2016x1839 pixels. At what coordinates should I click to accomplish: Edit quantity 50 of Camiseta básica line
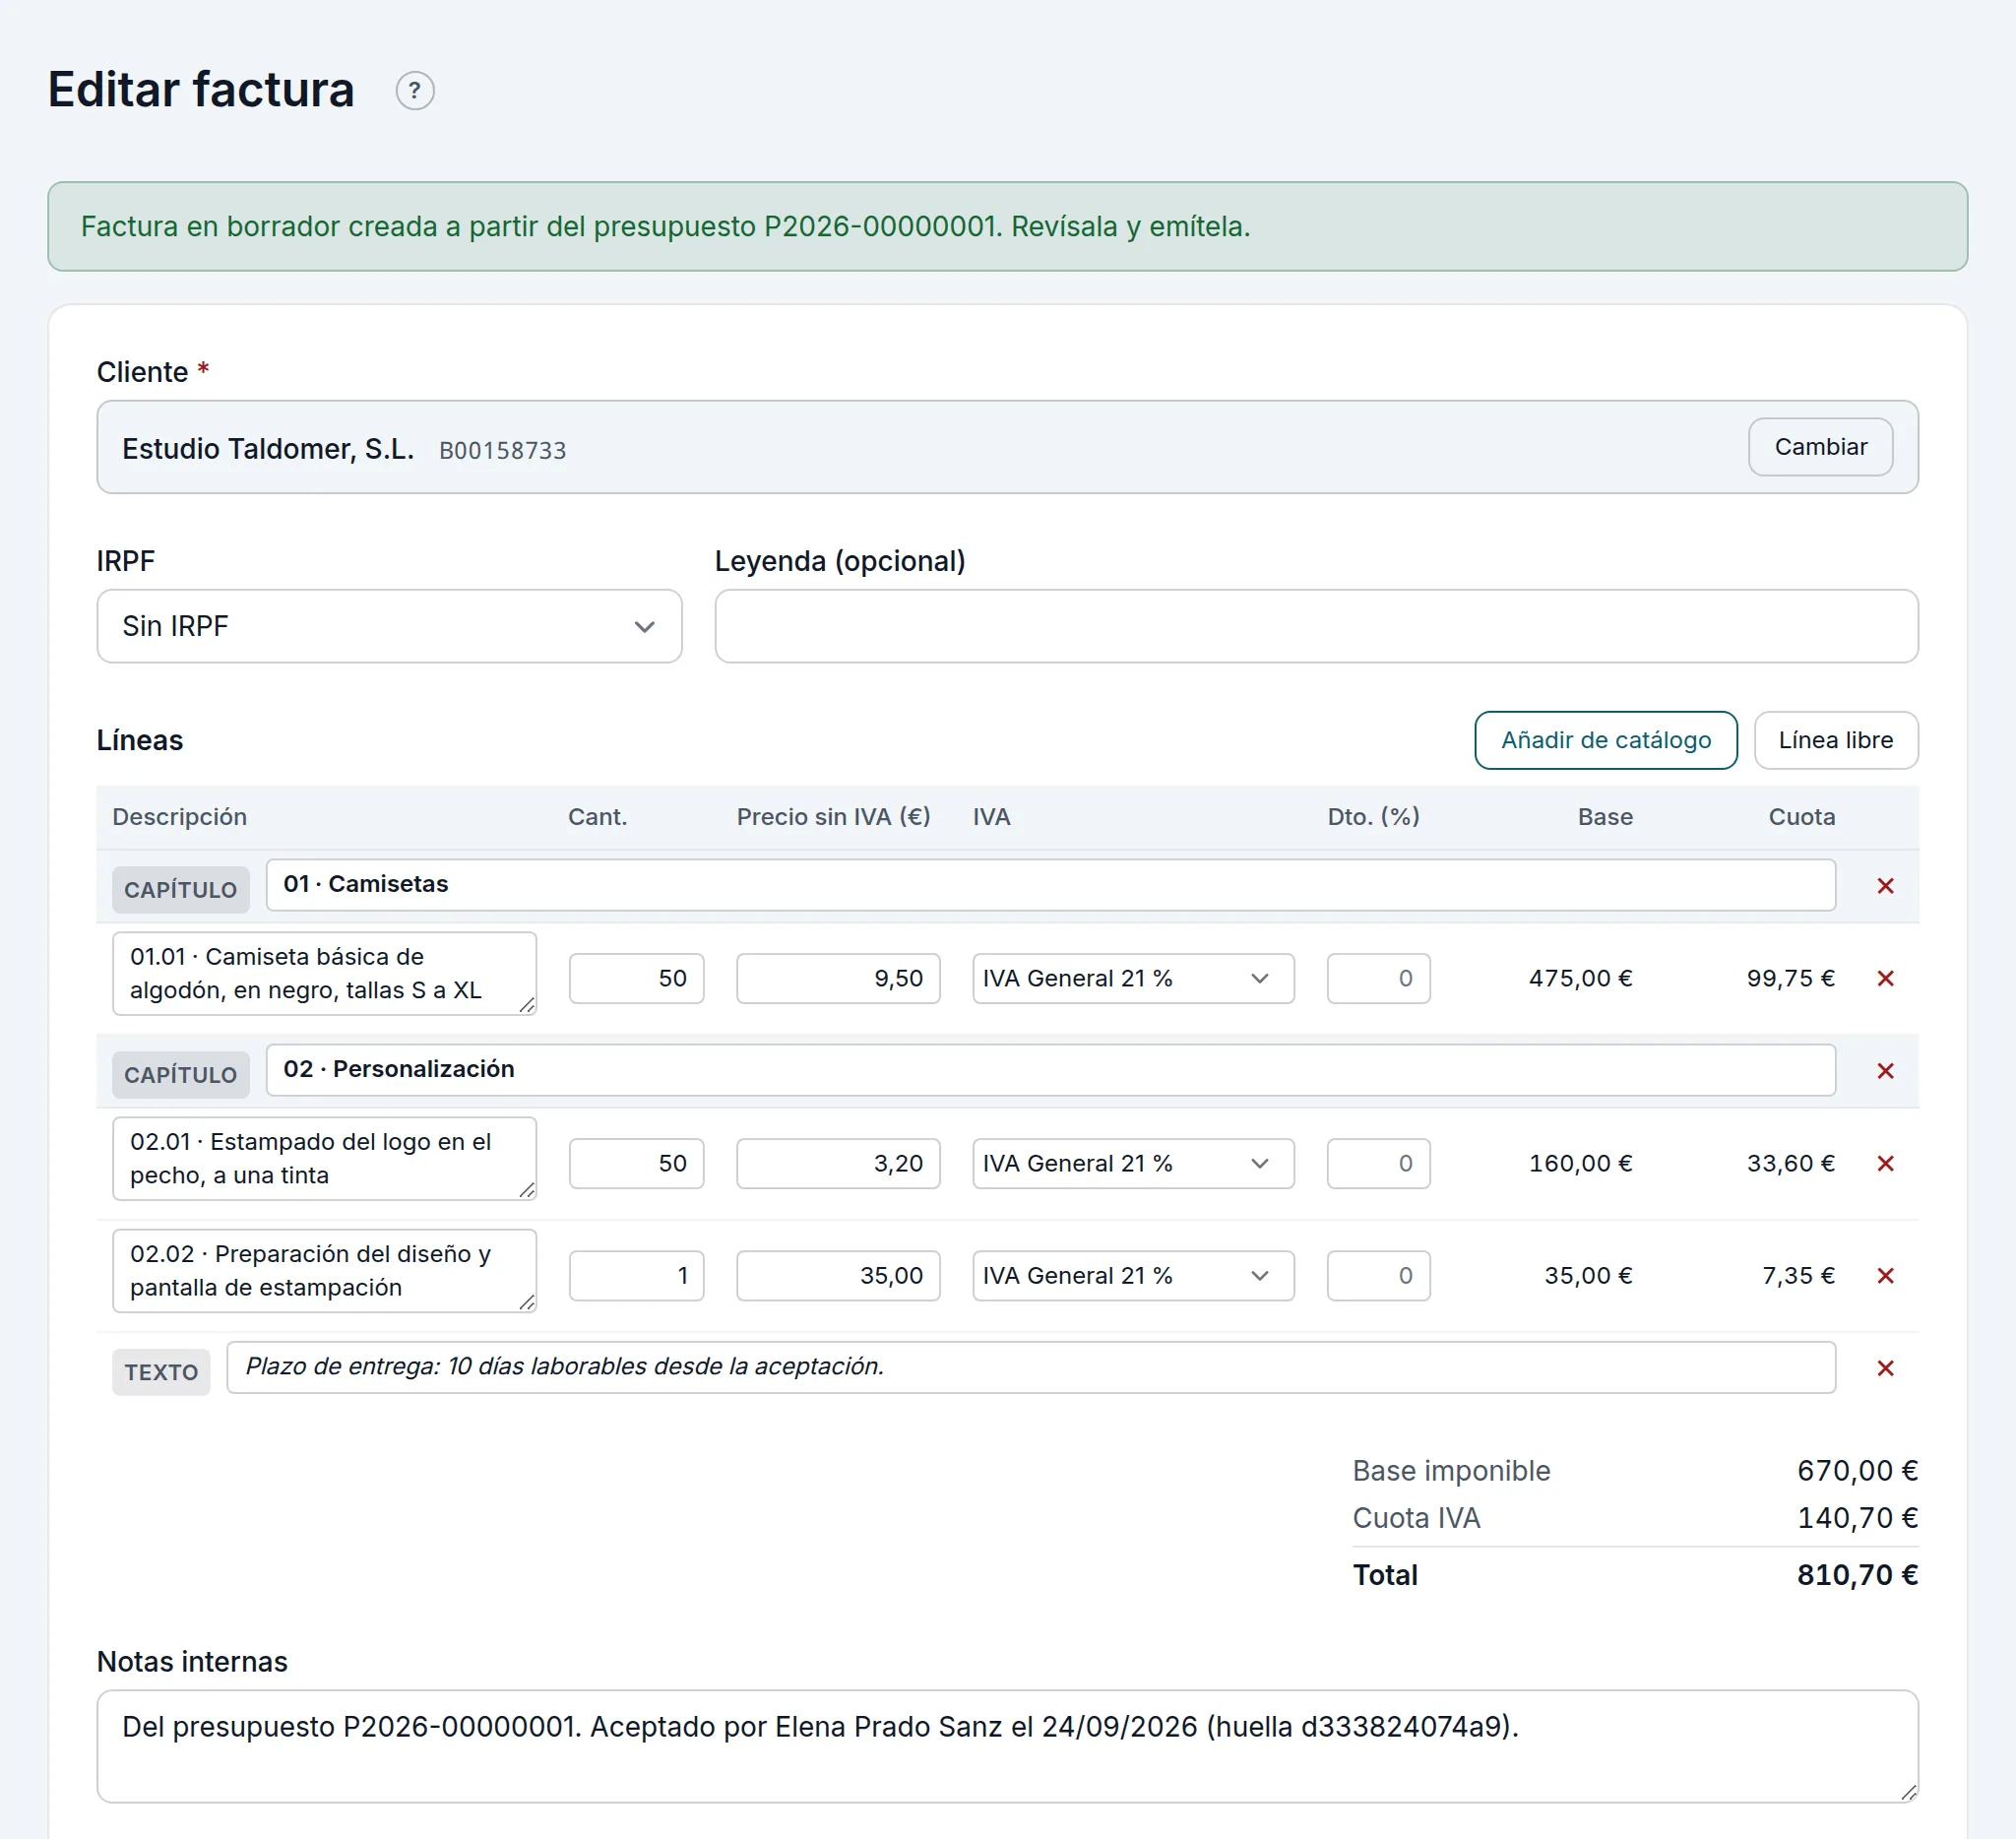pos(636,978)
